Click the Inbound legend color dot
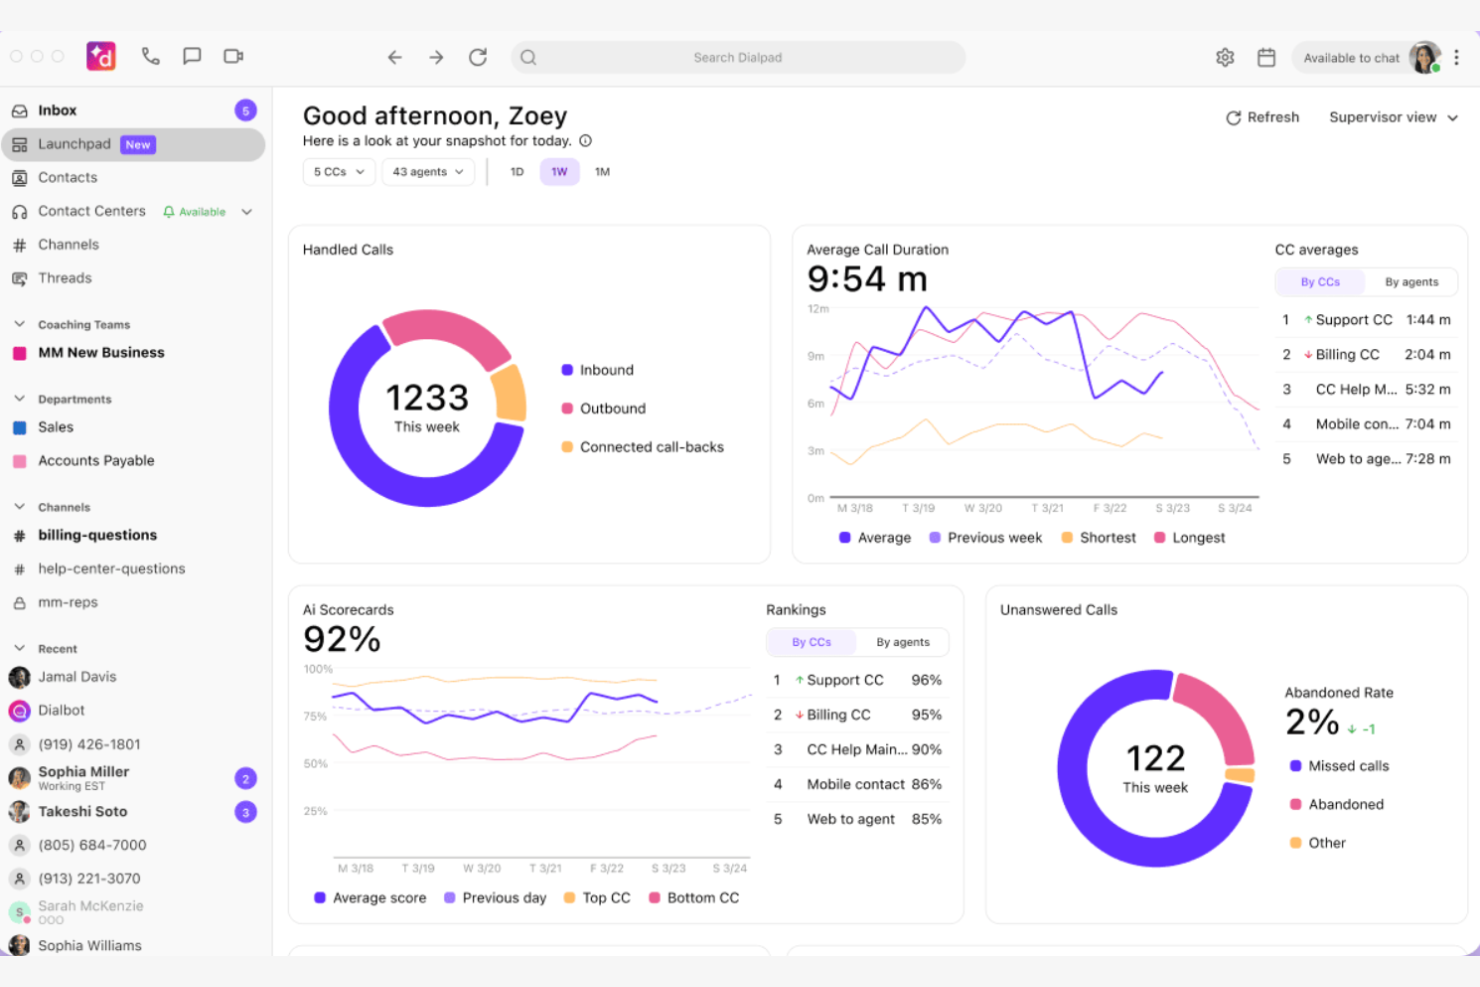Viewport: 1480px width, 987px height. tap(567, 370)
